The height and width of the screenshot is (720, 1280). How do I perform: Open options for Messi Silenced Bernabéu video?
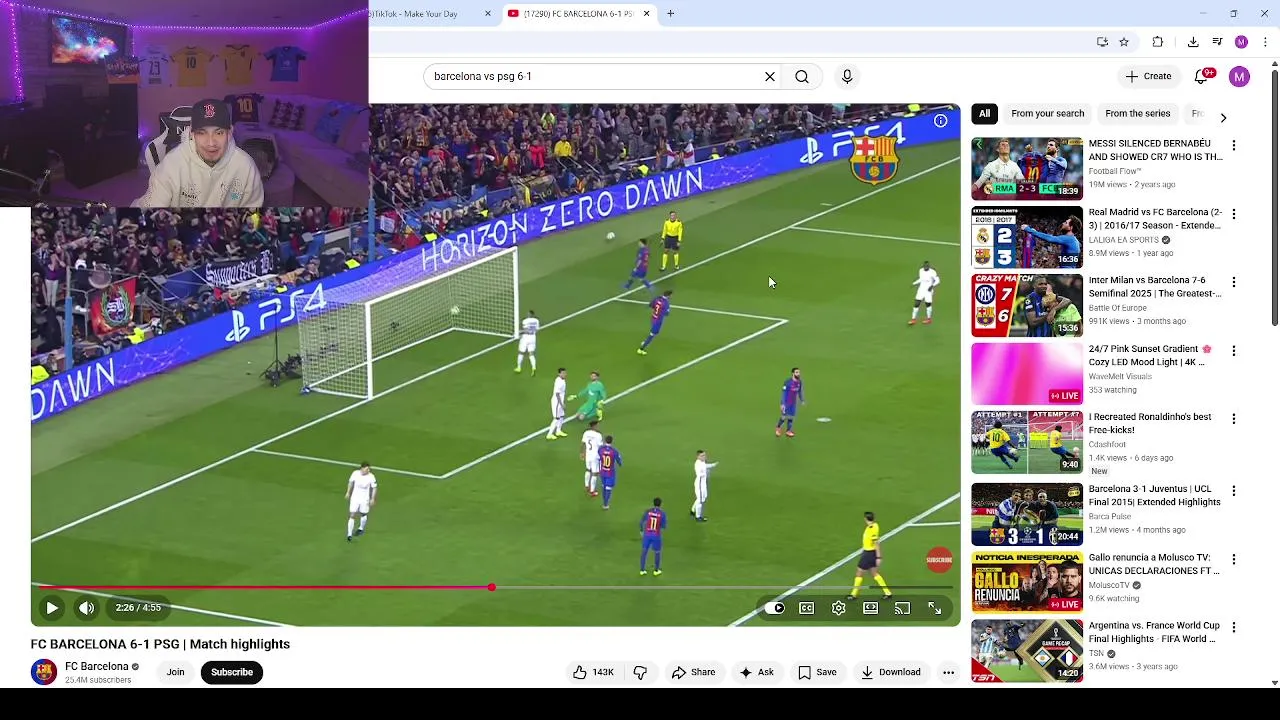click(x=1233, y=146)
